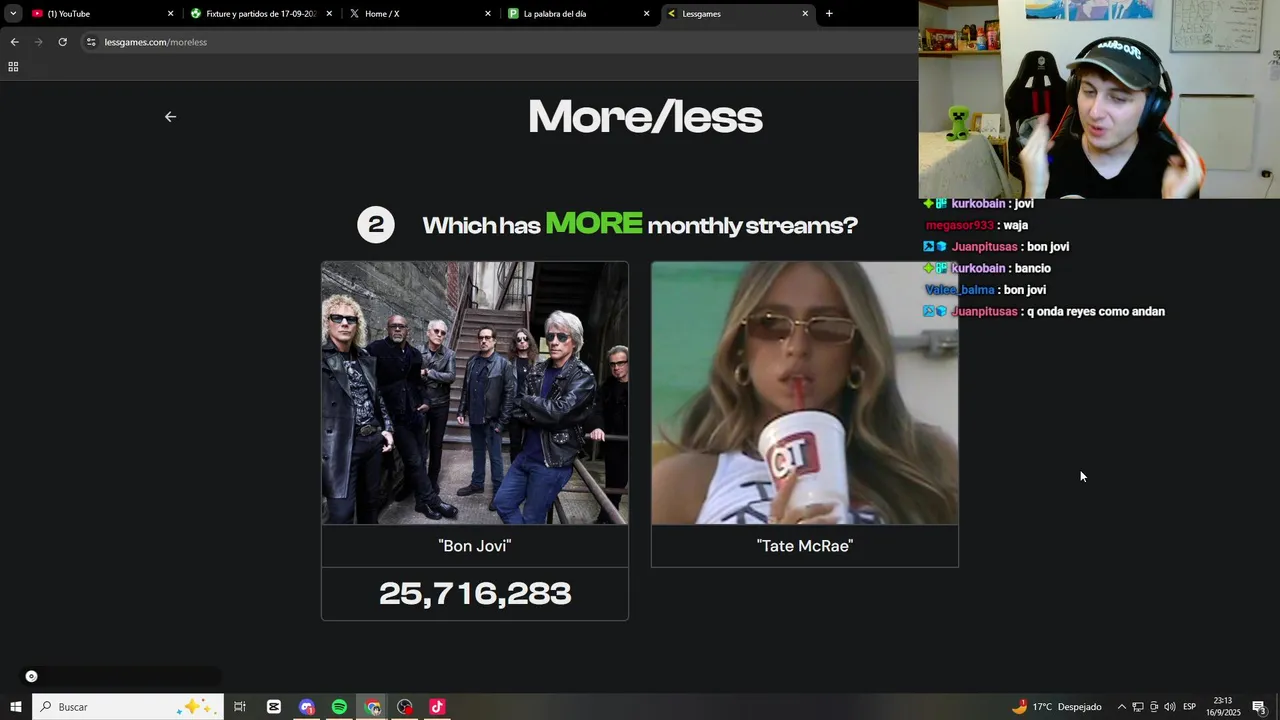Screen dimensions: 1280x720
Task: Close the Home / X tab
Action: 488,14
